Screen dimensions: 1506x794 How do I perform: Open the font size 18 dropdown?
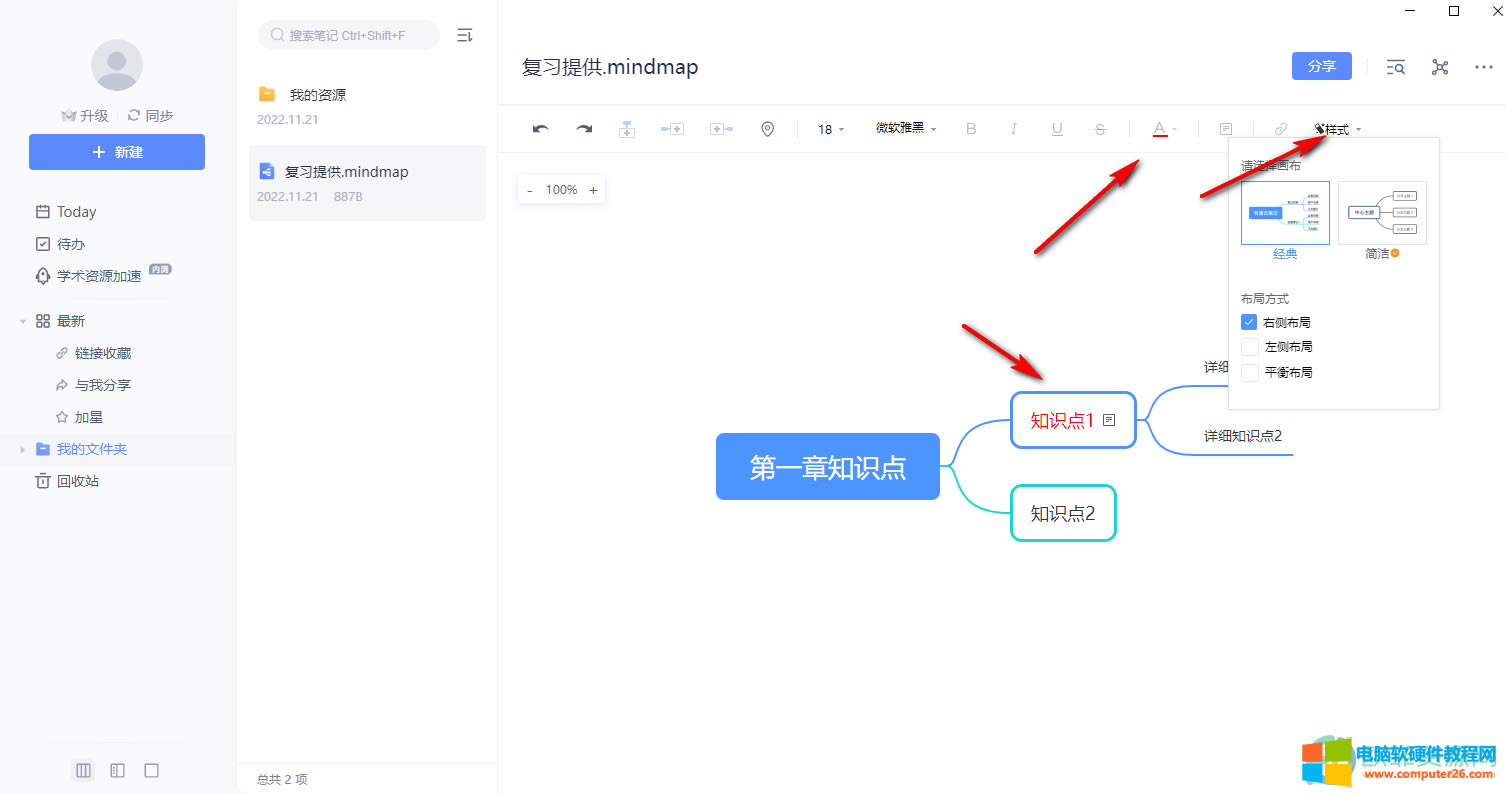click(831, 129)
